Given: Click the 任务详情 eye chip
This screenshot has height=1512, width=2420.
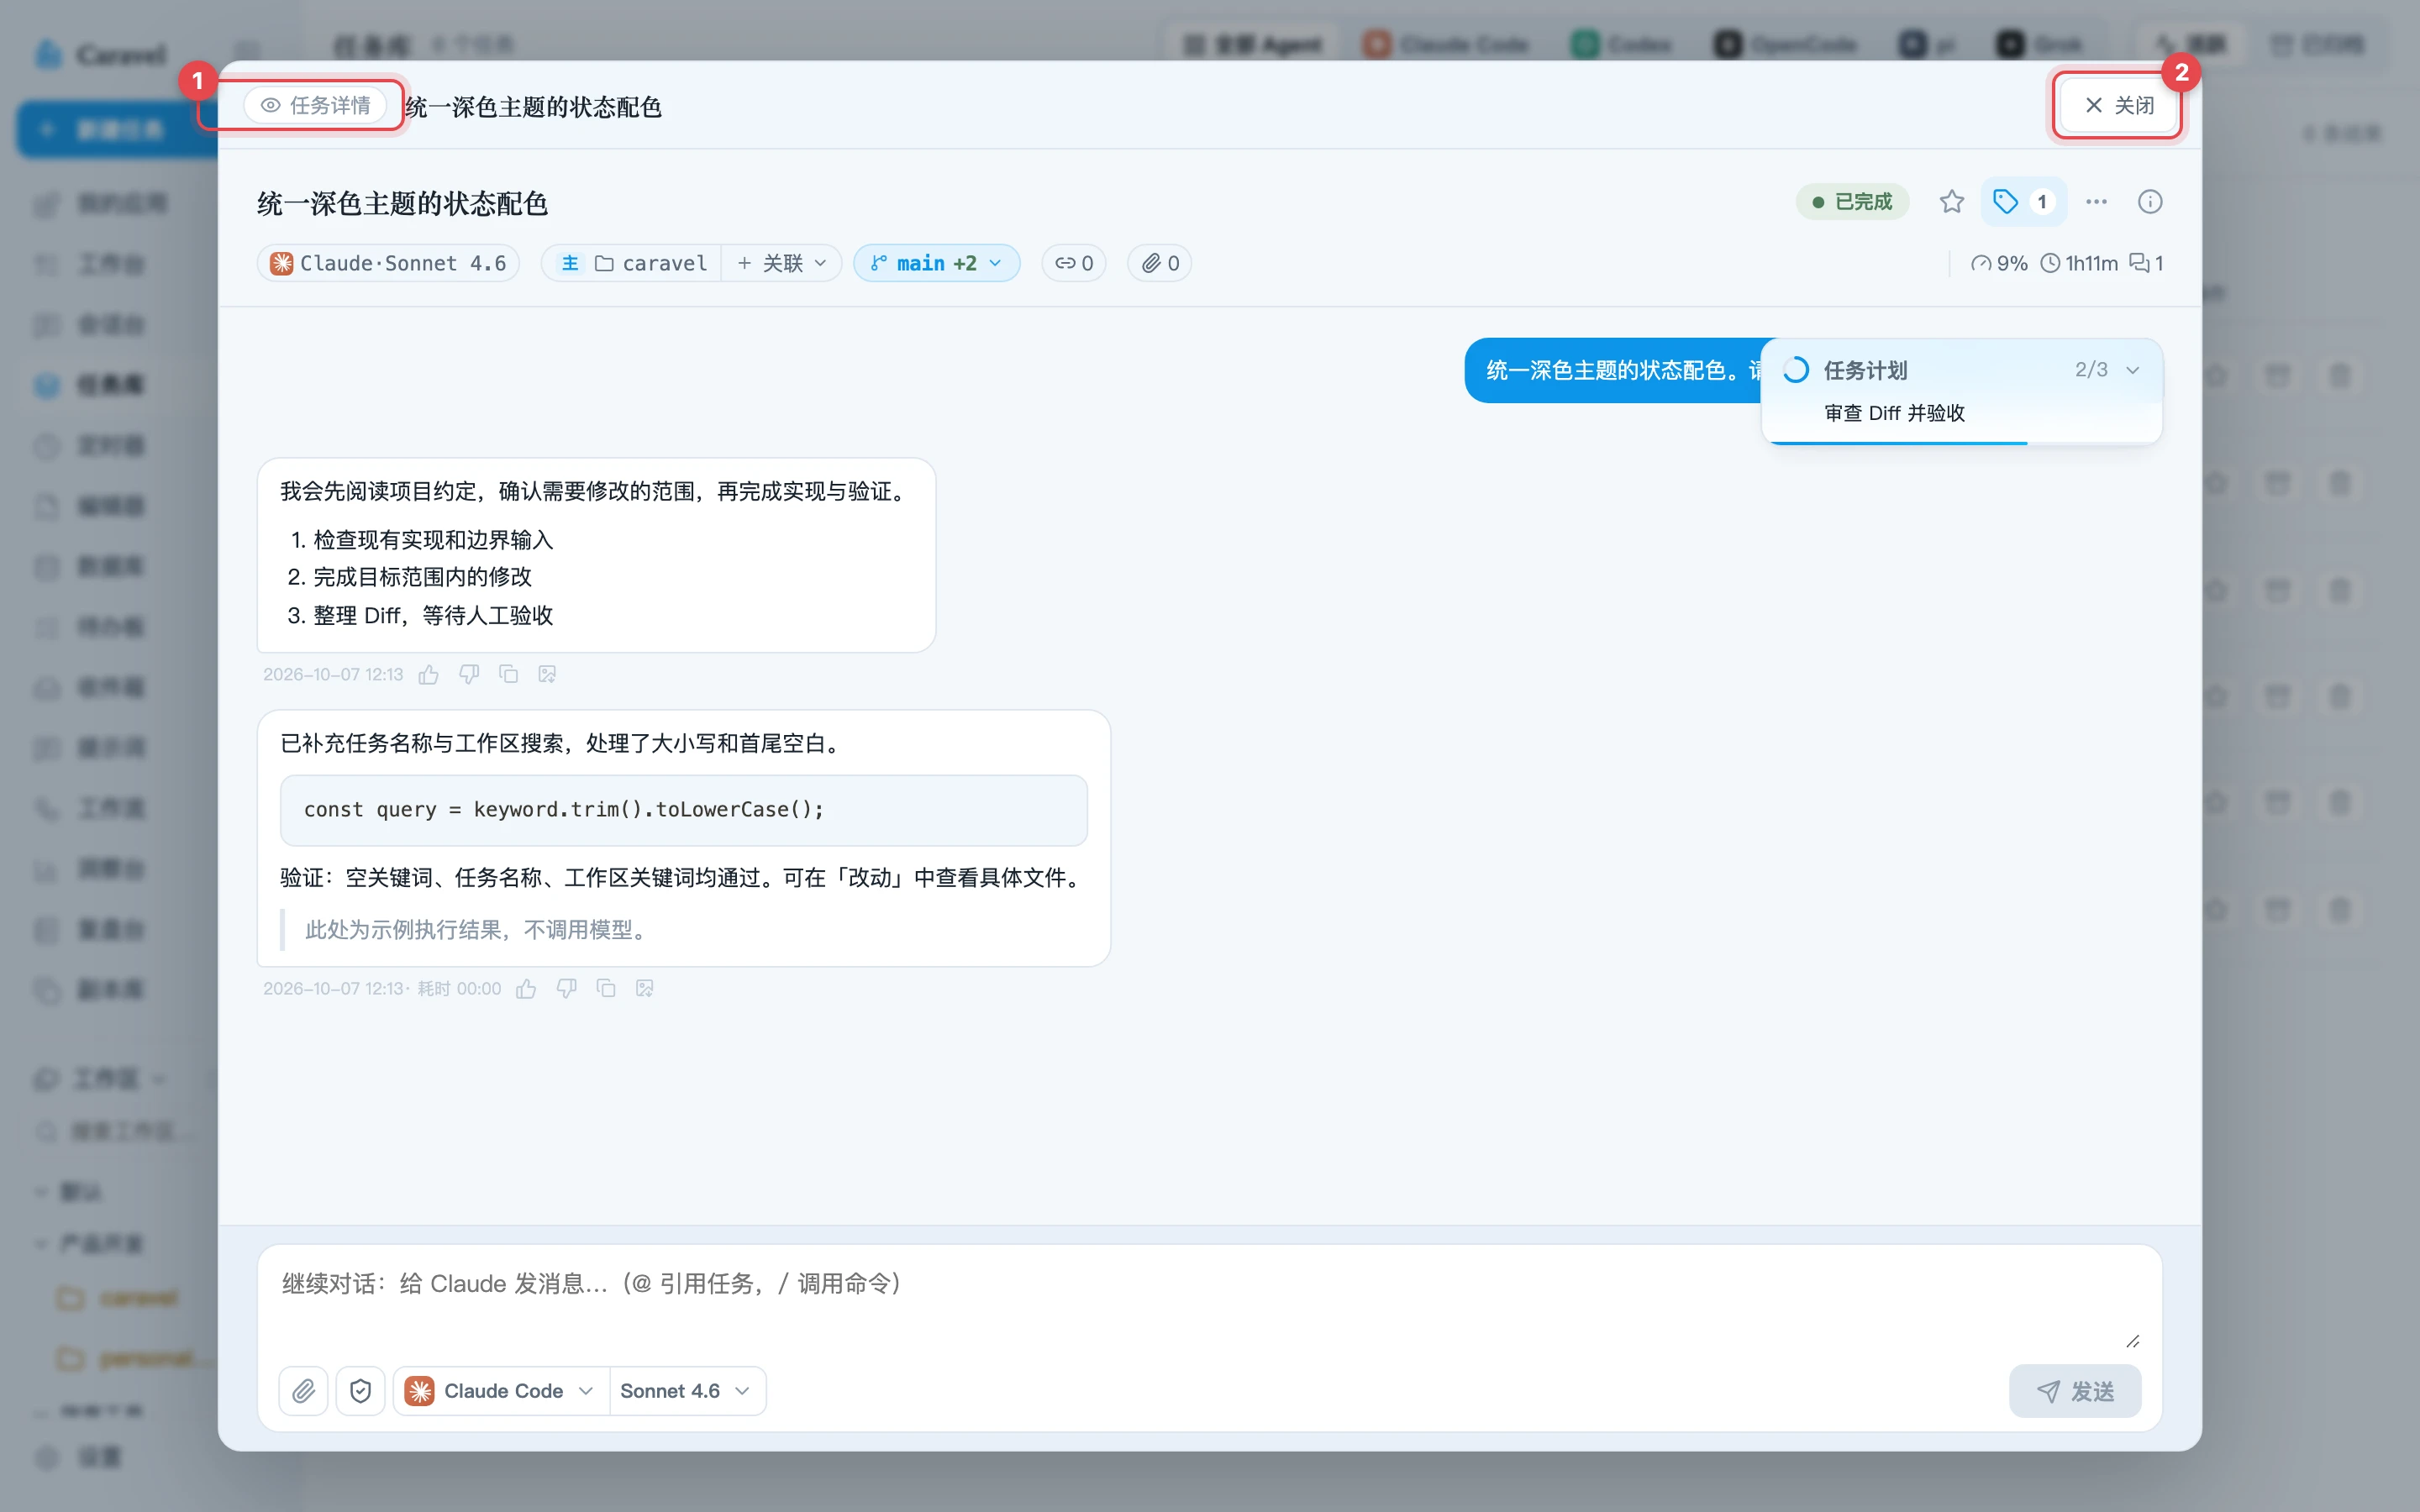Looking at the screenshot, I should (x=315, y=105).
